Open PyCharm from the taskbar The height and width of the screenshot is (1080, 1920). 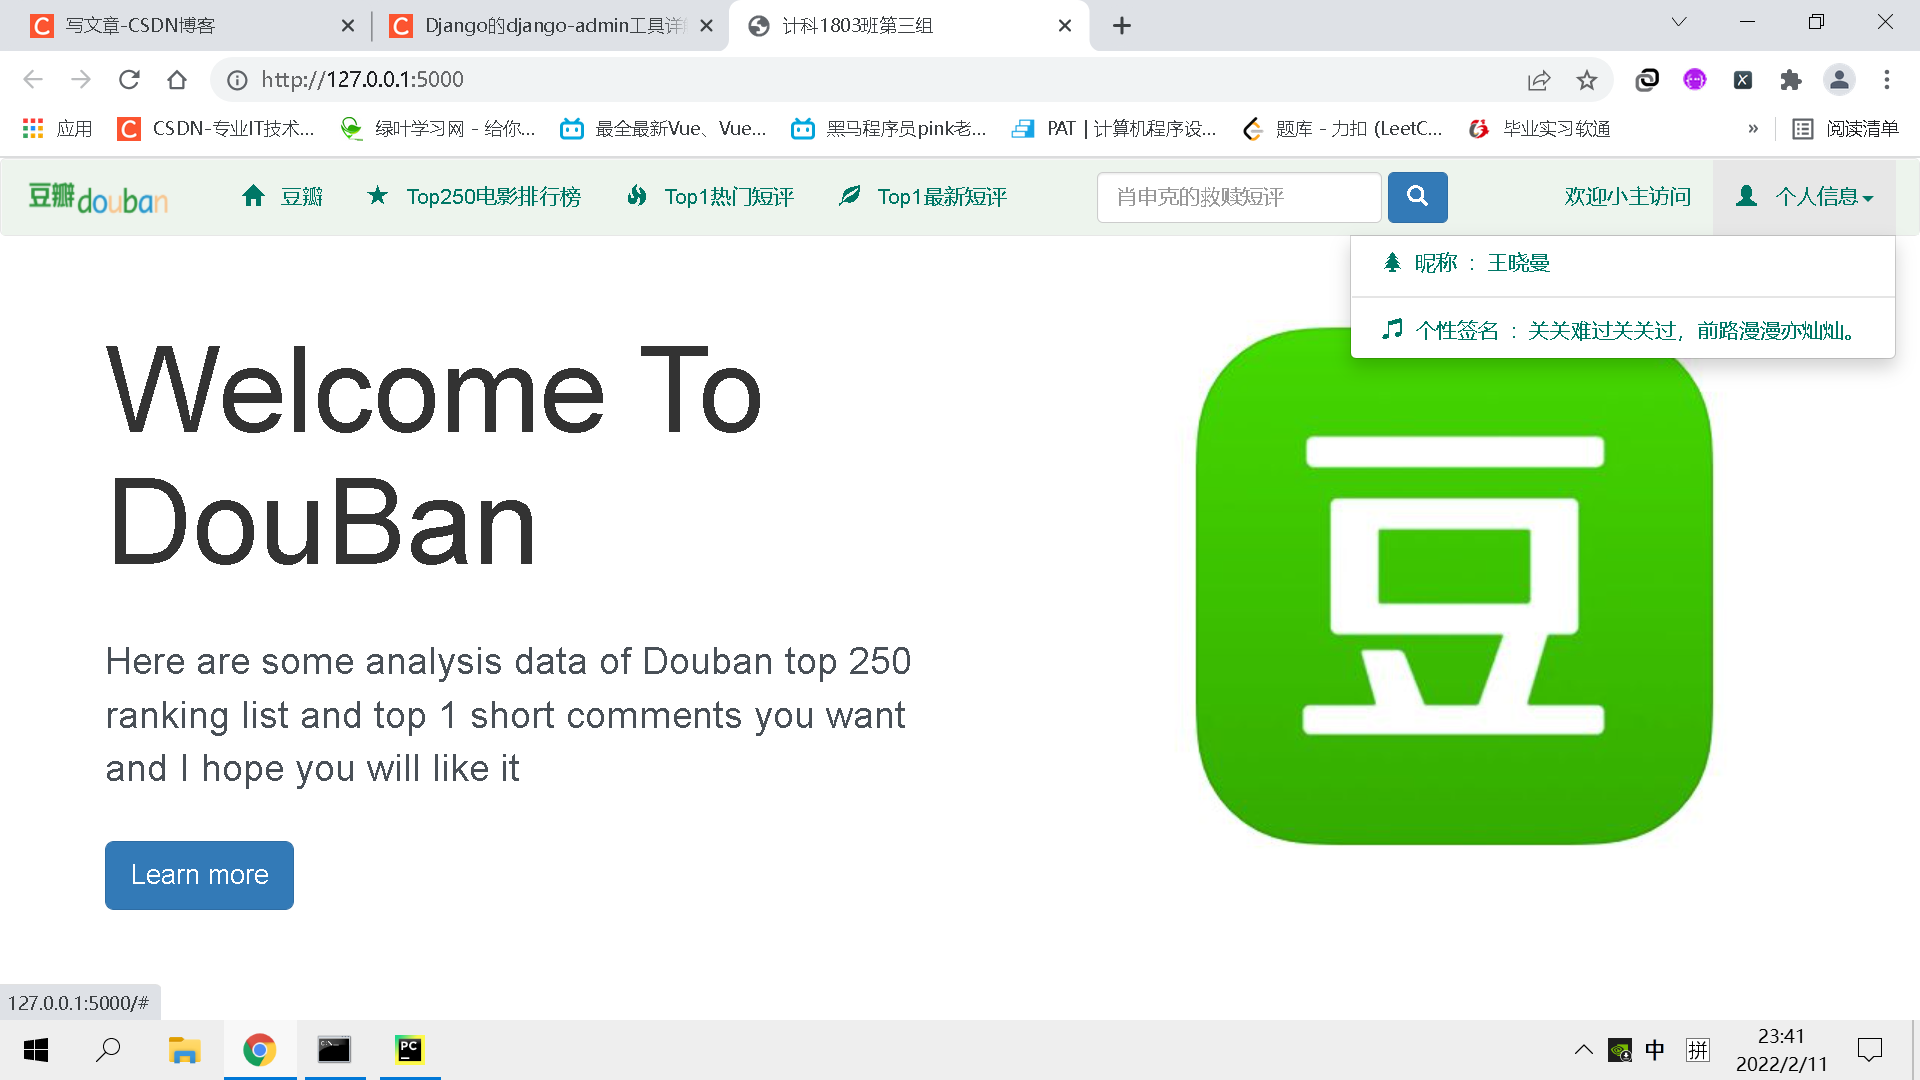pyautogui.click(x=410, y=1049)
